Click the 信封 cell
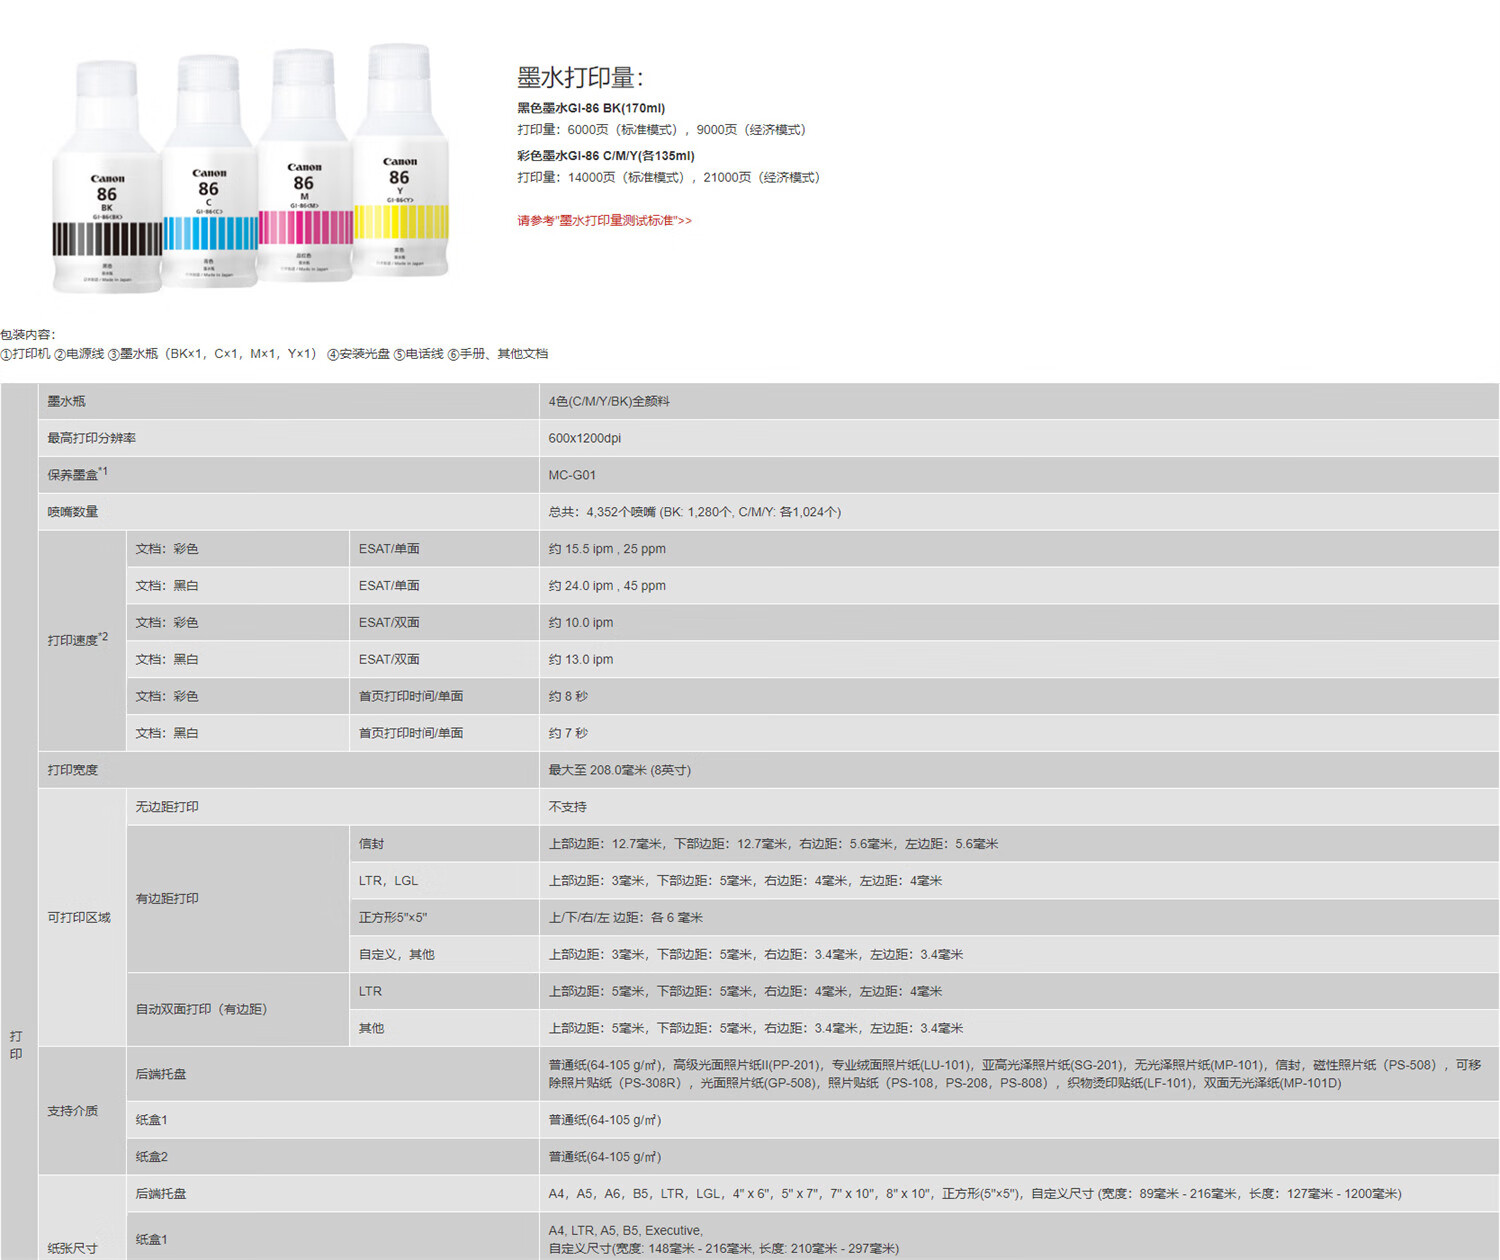The height and width of the screenshot is (1260, 1500). pyautogui.click(x=444, y=844)
